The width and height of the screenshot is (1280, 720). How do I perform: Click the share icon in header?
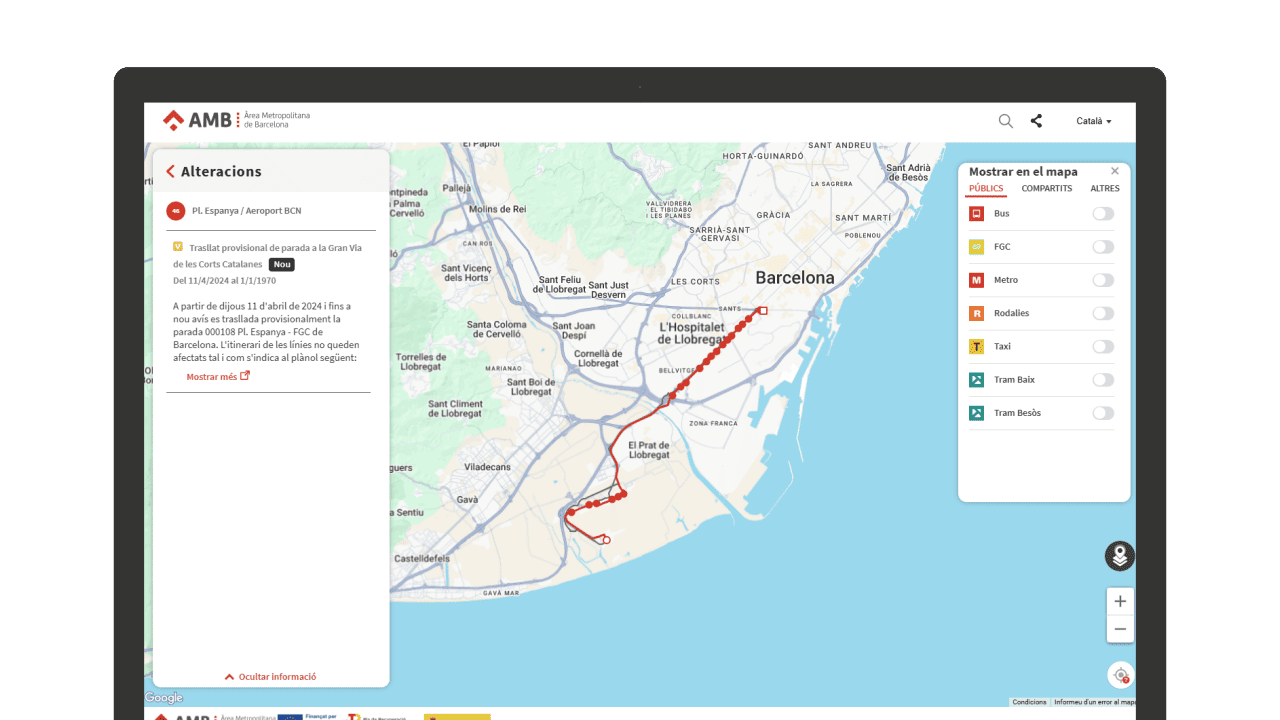tap(1036, 121)
